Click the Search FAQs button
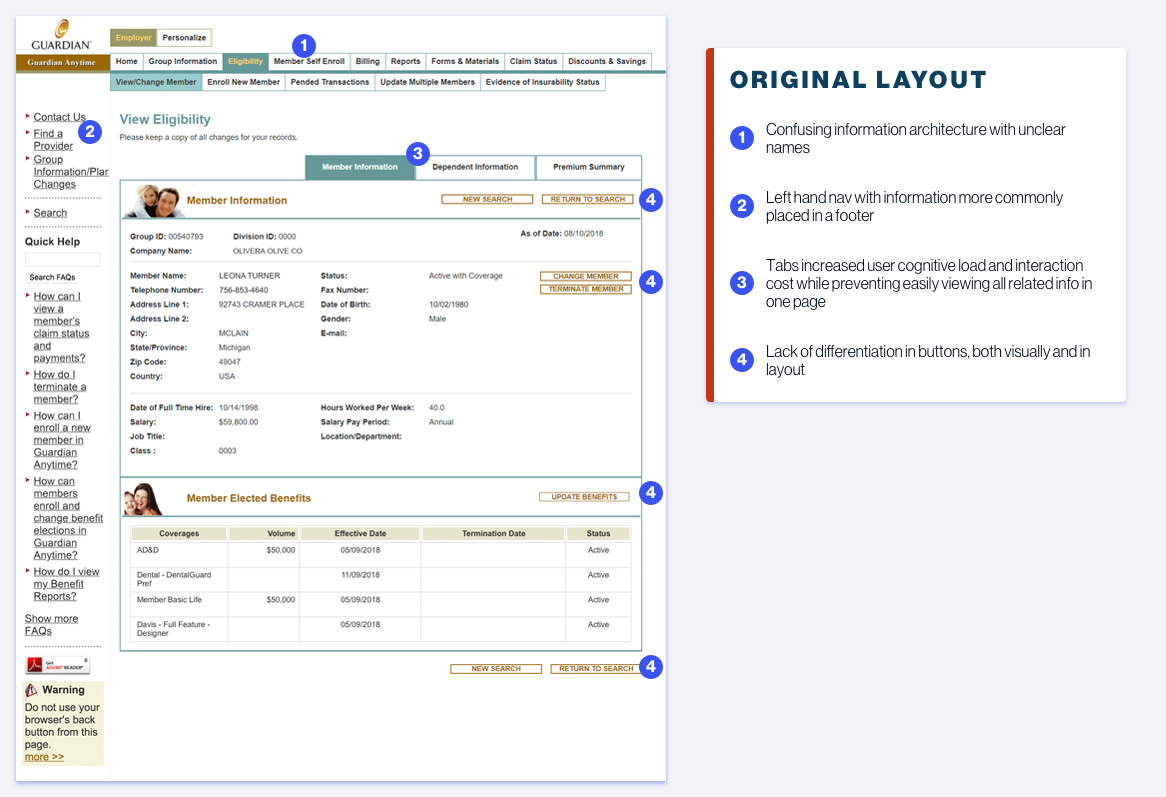Viewport: 1166px width, 797px height. (52, 277)
